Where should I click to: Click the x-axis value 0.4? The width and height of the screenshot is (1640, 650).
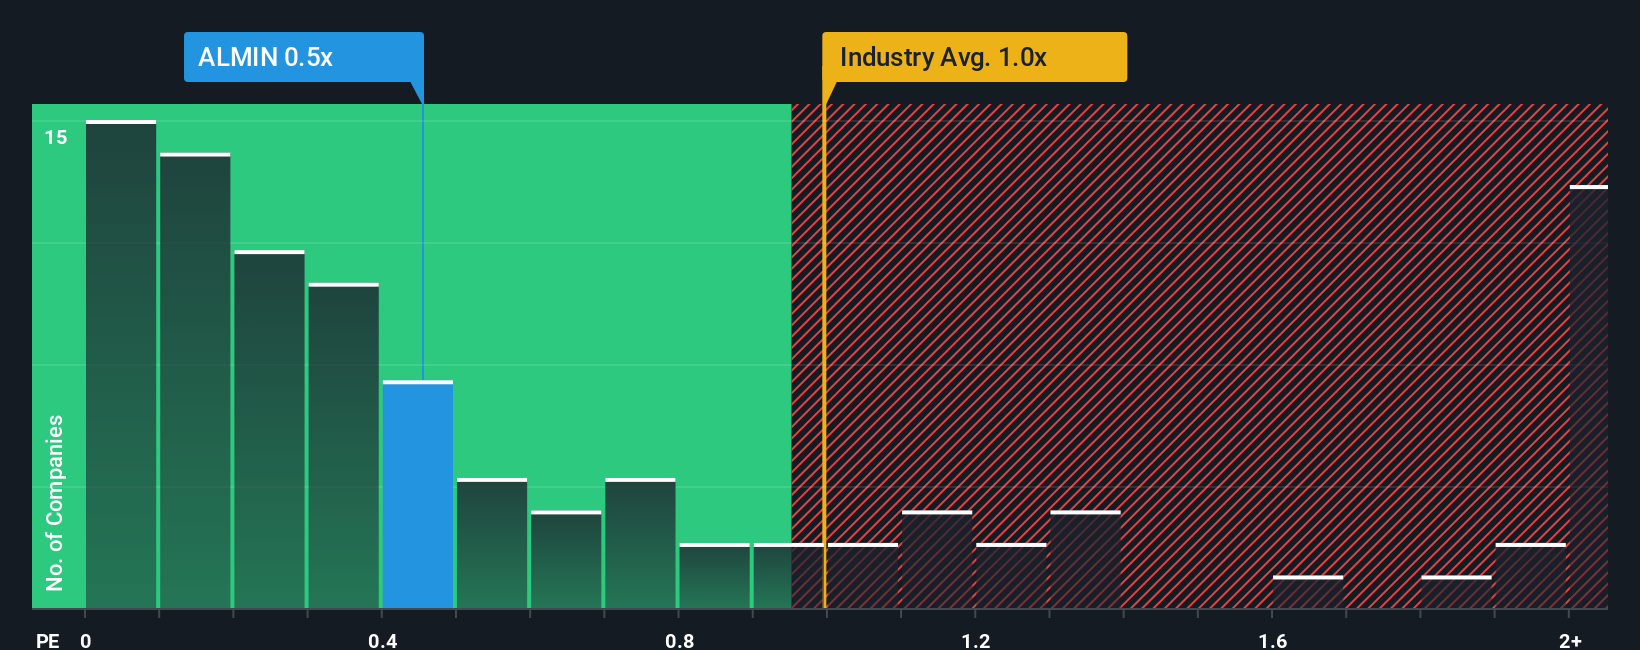tap(383, 640)
